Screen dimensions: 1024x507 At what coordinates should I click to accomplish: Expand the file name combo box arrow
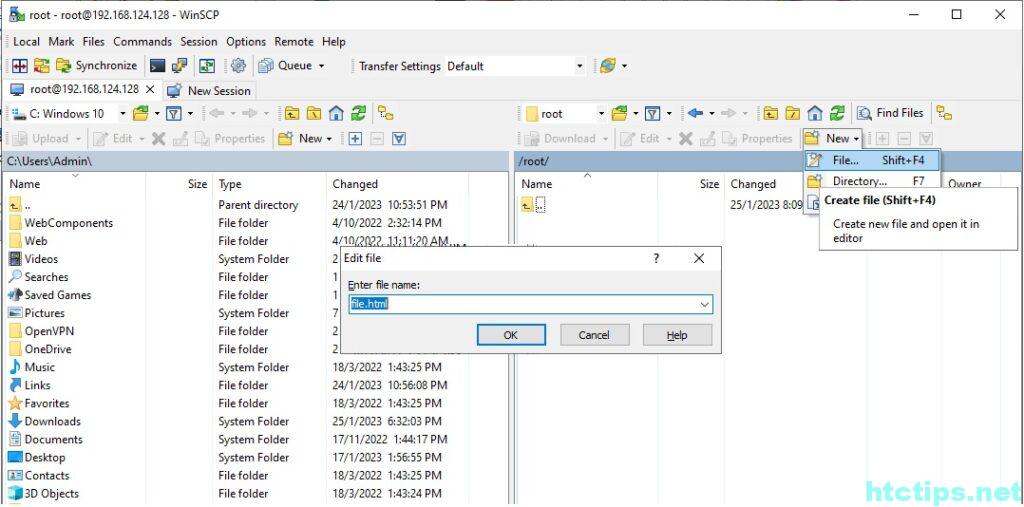[x=705, y=304]
